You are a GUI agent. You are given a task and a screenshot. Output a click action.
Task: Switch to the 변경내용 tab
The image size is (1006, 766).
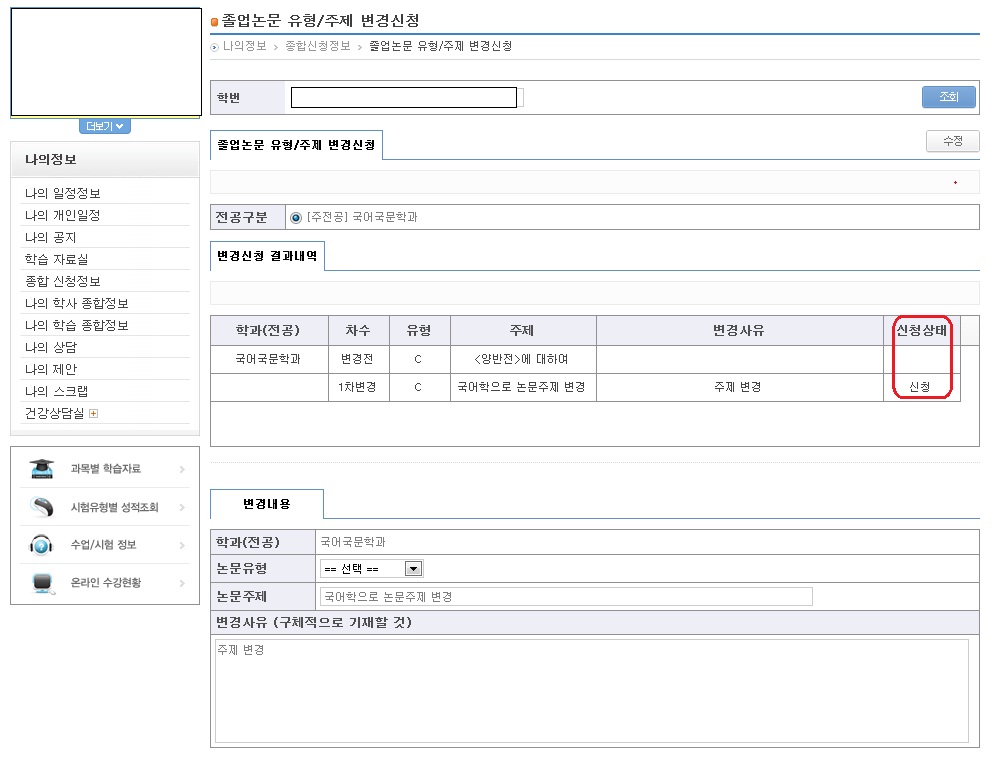(x=266, y=503)
